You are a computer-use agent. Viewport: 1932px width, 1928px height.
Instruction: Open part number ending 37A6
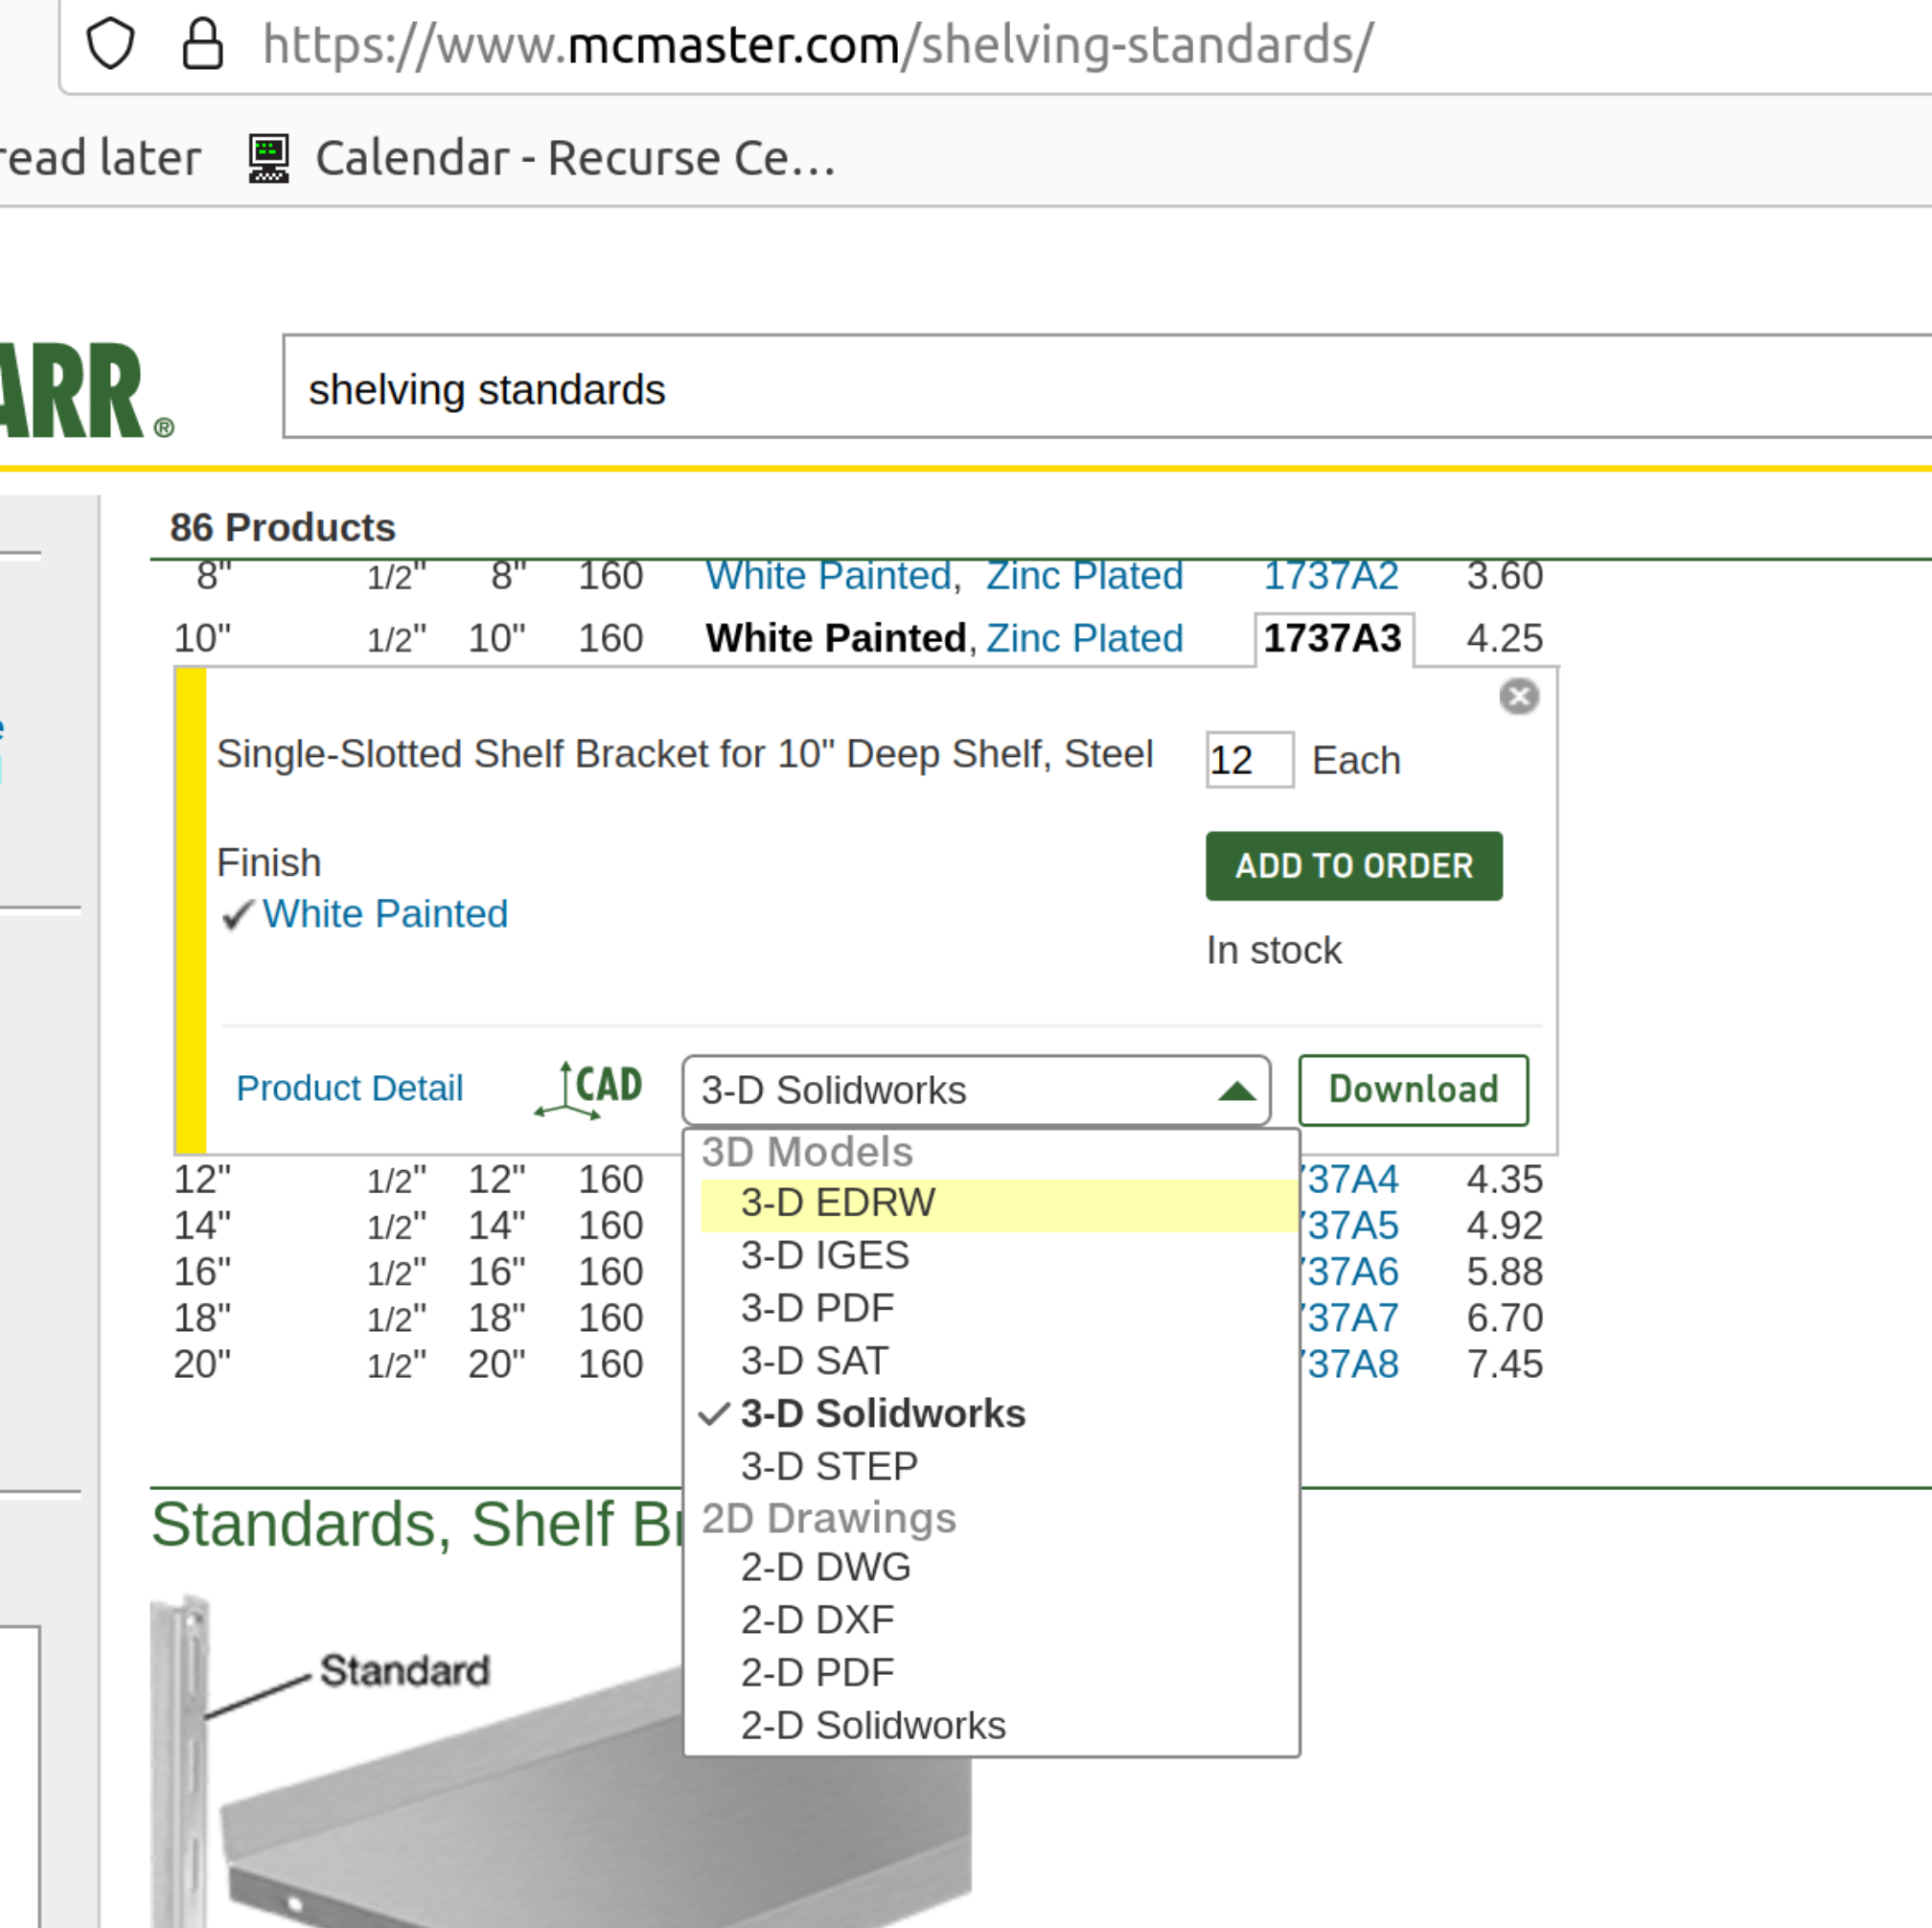point(1349,1273)
